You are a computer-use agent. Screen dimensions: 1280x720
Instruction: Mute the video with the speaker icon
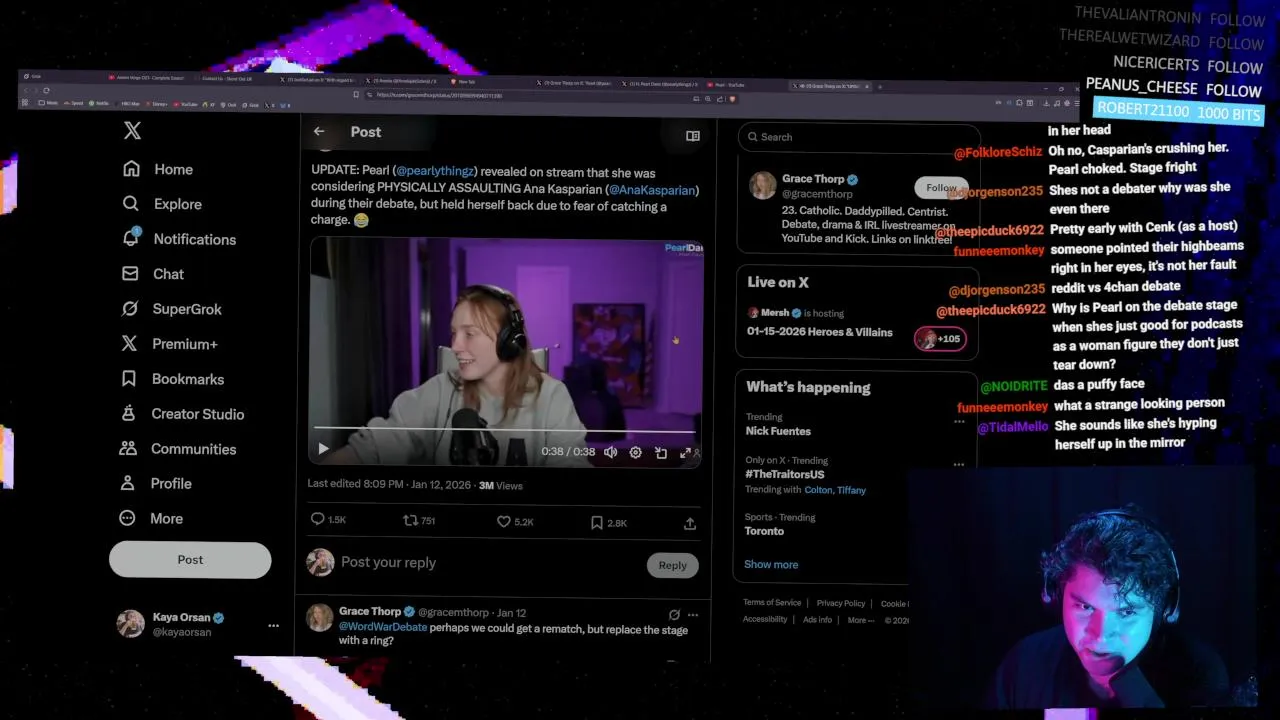(x=611, y=452)
